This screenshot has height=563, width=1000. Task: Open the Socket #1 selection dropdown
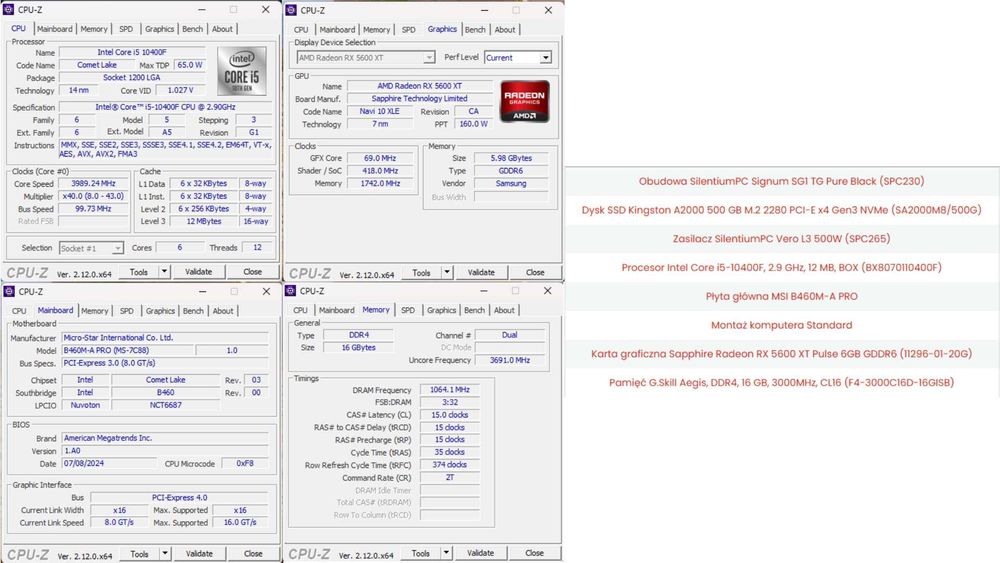pyautogui.click(x=91, y=248)
